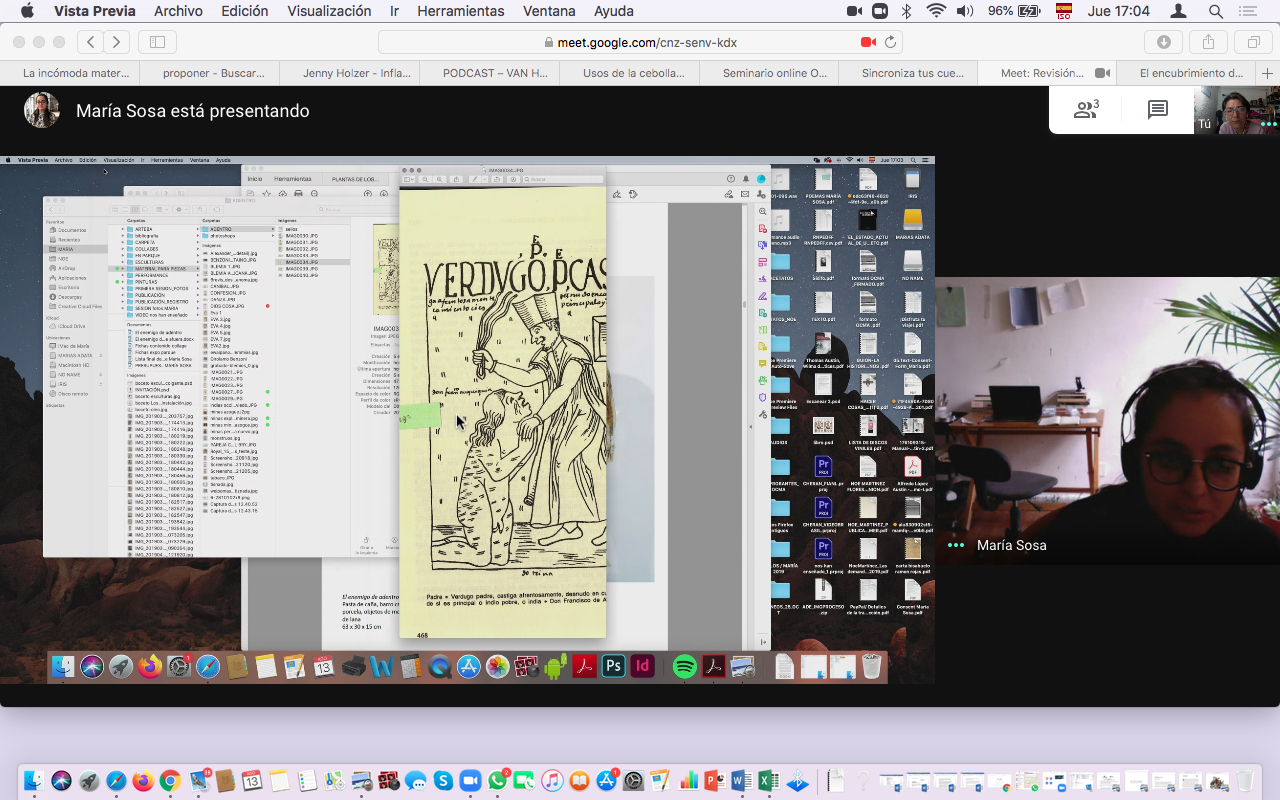
Task: Open Firefox from the Dock
Action: [x=144, y=780]
